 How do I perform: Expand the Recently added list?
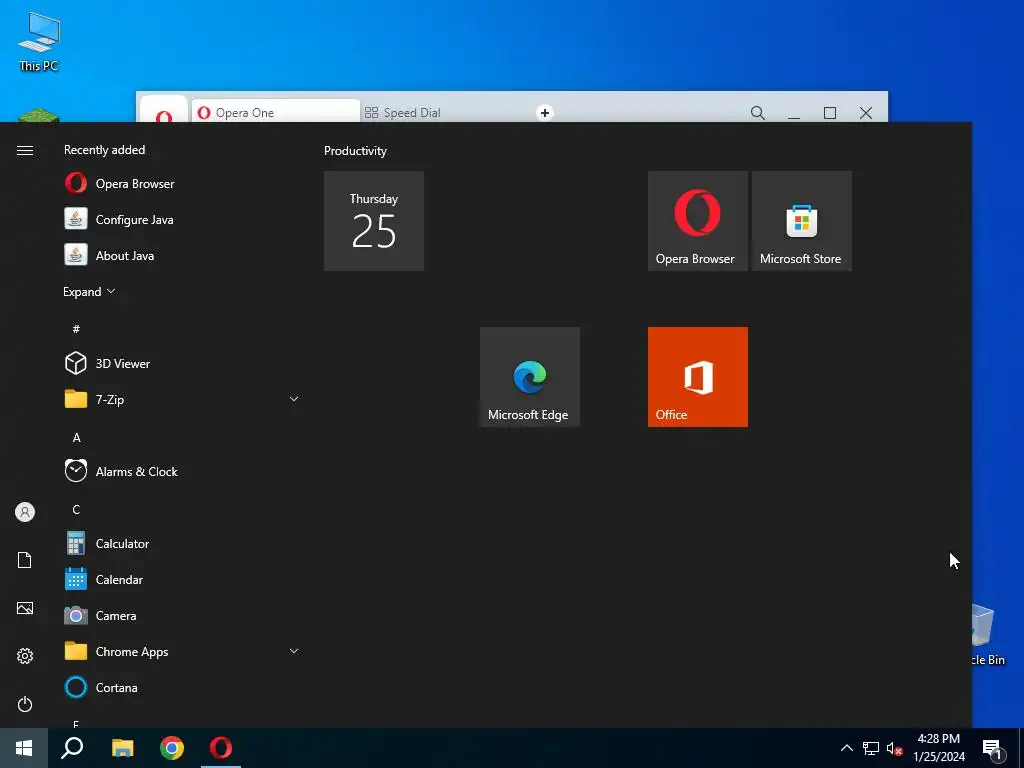click(x=89, y=291)
